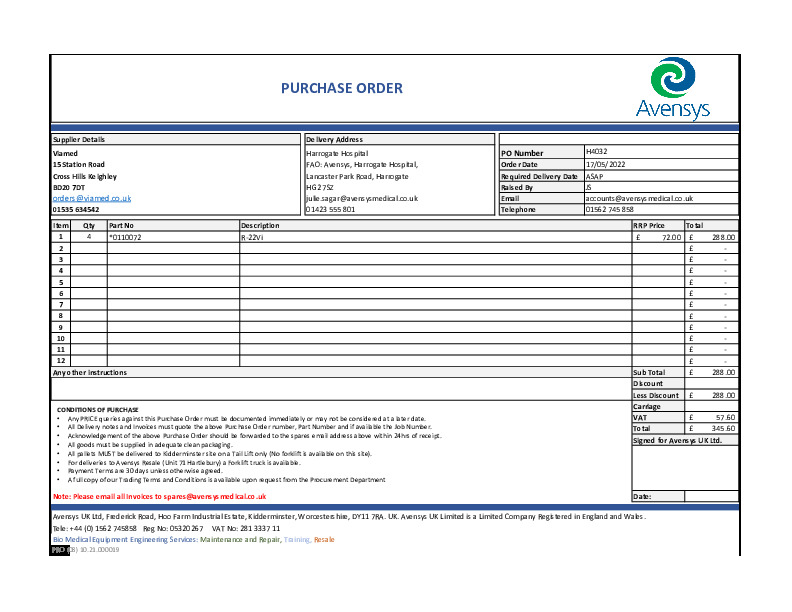The image size is (792, 612).
Task: Select the R-22Vi description cell
Action: [435, 237]
